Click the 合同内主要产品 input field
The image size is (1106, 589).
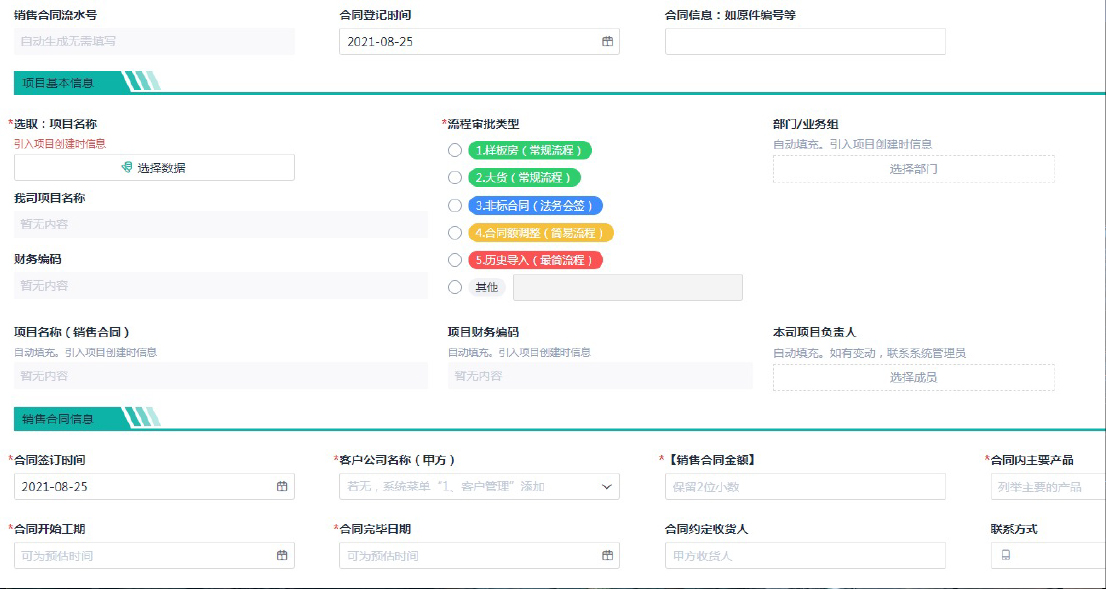click(x=1048, y=487)
